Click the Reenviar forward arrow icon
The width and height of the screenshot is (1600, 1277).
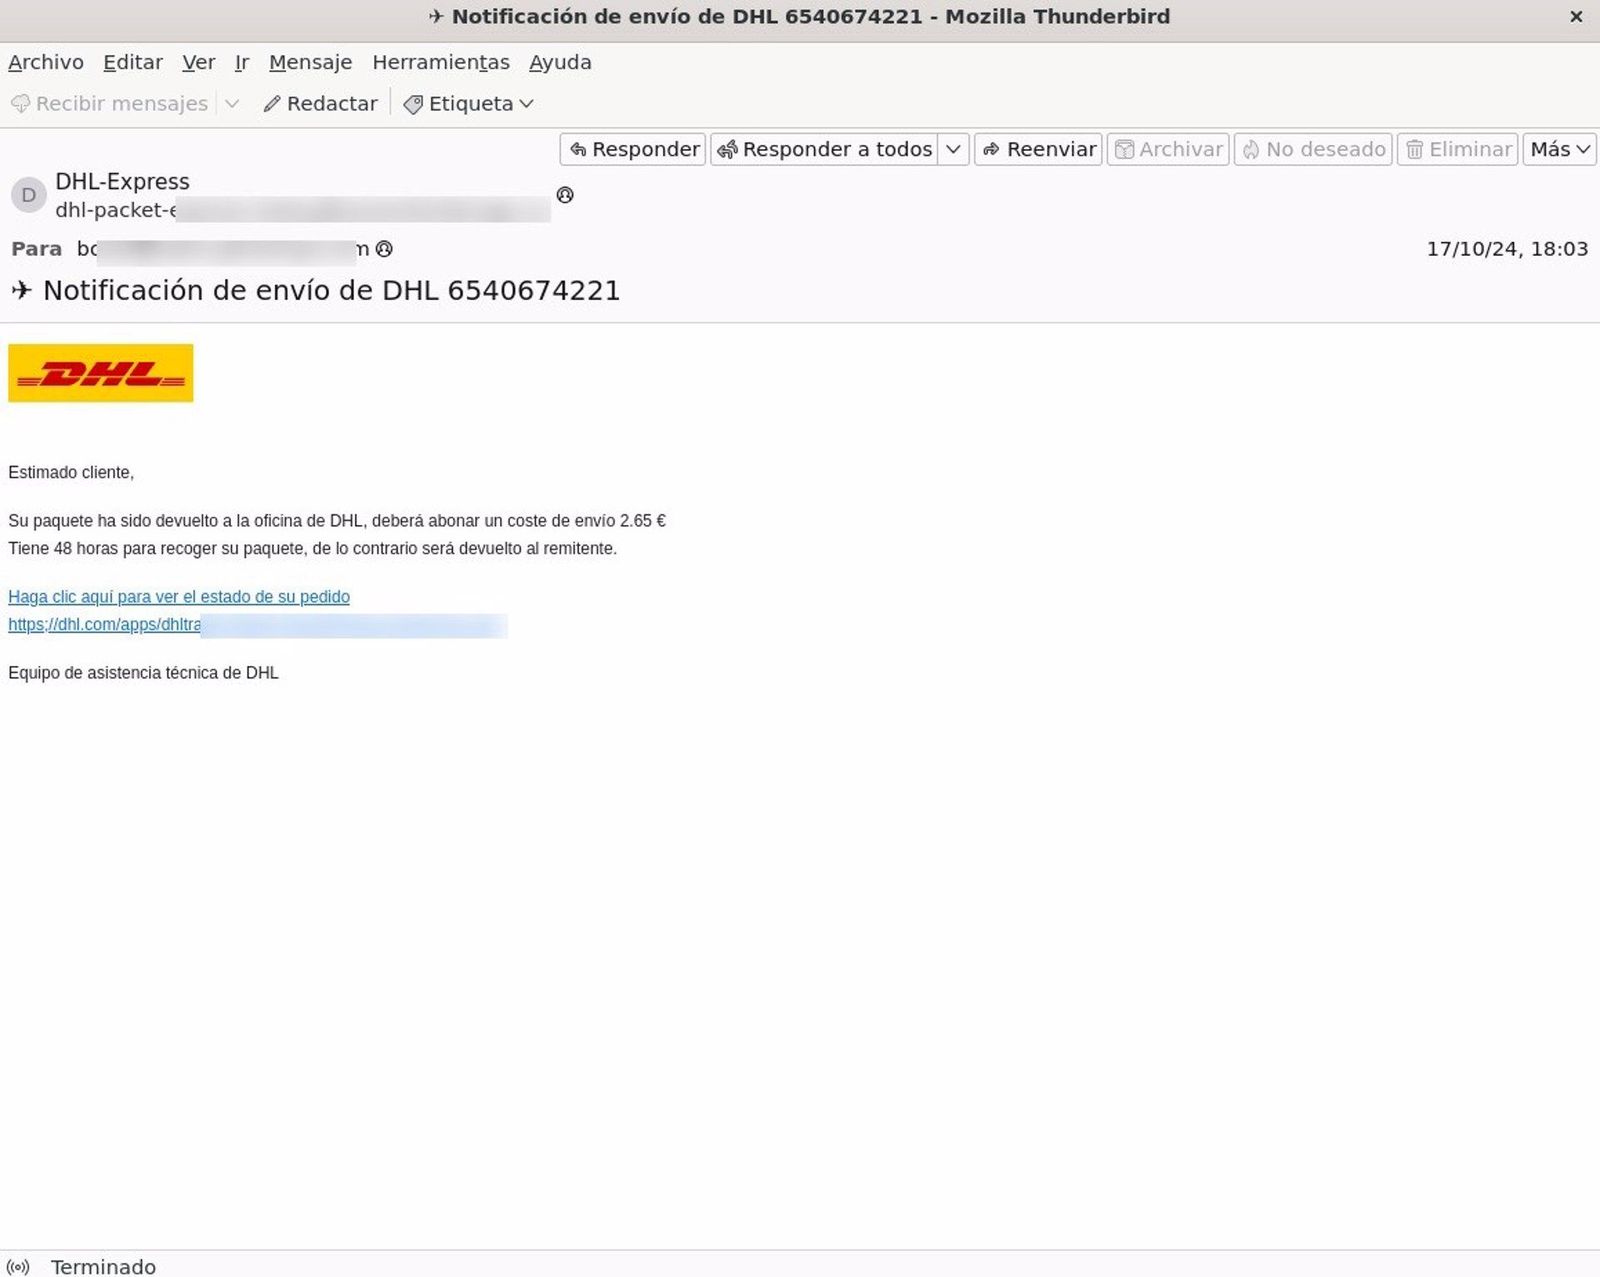[993, 149]
